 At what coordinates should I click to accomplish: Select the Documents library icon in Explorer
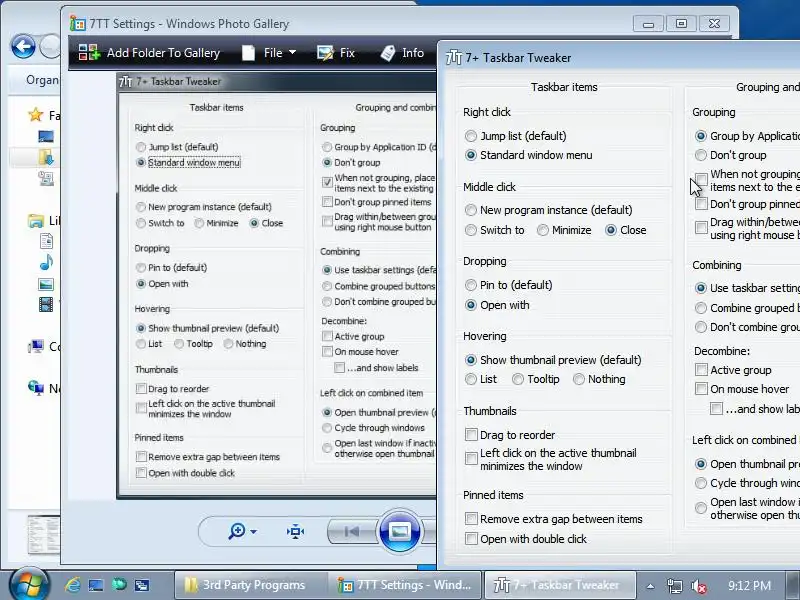[46, 241]
